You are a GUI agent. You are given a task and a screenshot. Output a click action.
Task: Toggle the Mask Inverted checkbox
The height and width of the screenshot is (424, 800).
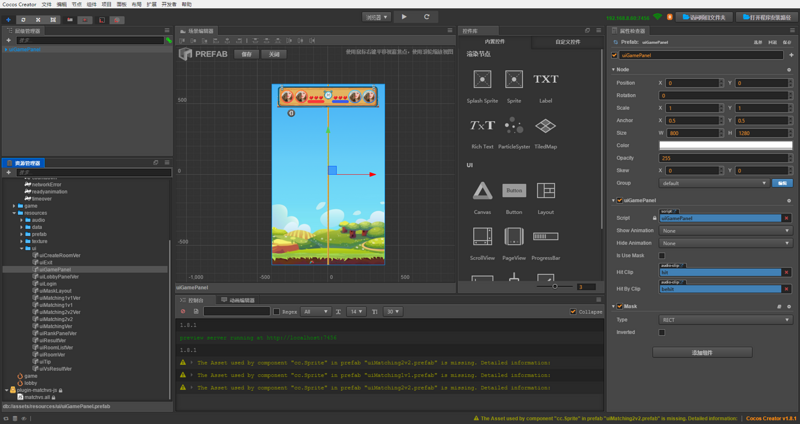662,332
